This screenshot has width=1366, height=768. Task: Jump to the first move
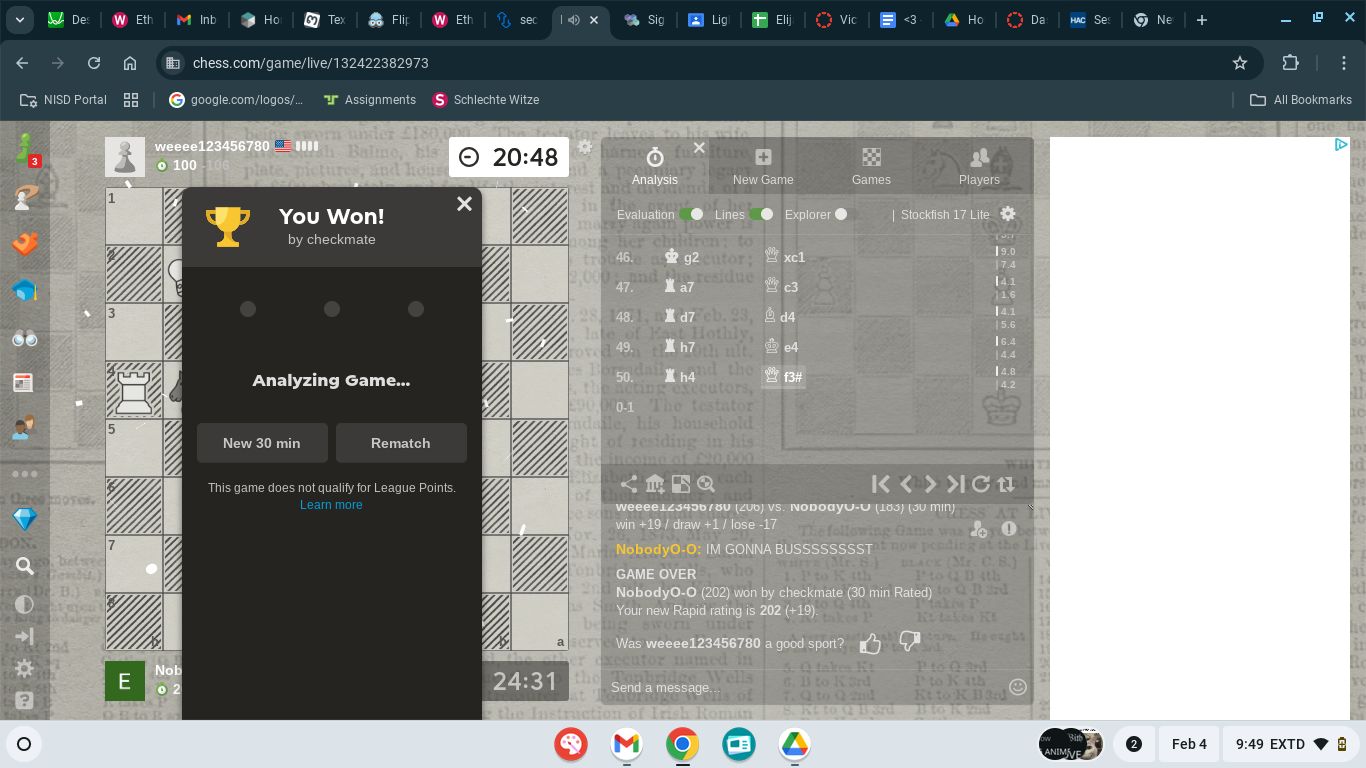(x=880, y=484)
